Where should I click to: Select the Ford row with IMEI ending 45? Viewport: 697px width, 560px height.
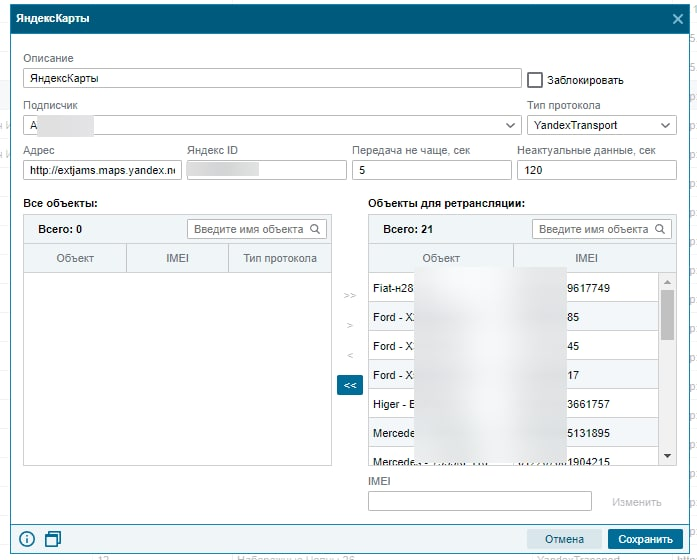point(513,346)
